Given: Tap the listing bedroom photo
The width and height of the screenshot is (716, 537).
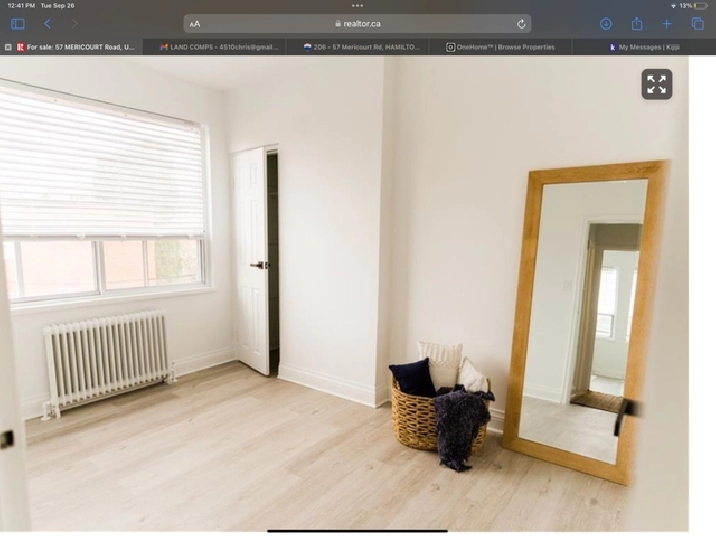Looking at the screenshot, I should (x=344, y=294).
